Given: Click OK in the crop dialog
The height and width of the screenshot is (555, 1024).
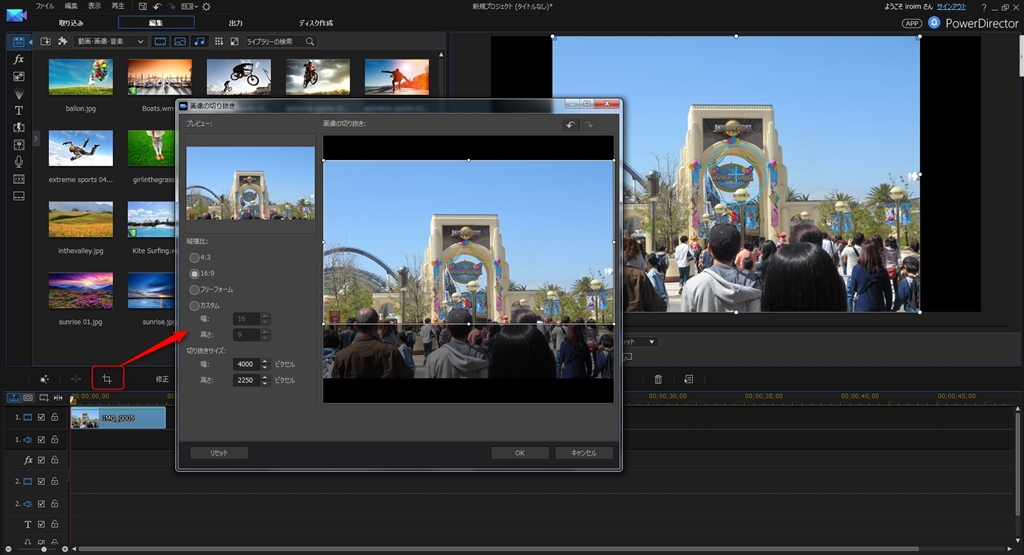Looking at the screenshot, I should (x=520, y=452).
